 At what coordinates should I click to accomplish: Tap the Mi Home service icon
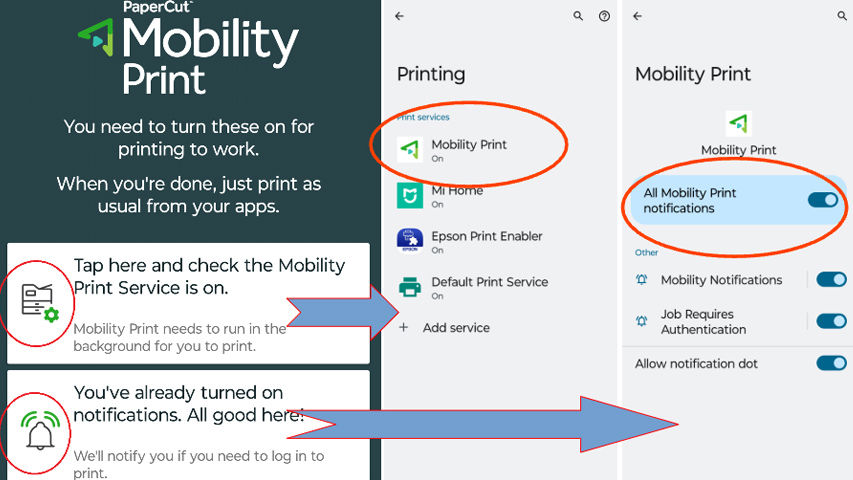[410, 195]
